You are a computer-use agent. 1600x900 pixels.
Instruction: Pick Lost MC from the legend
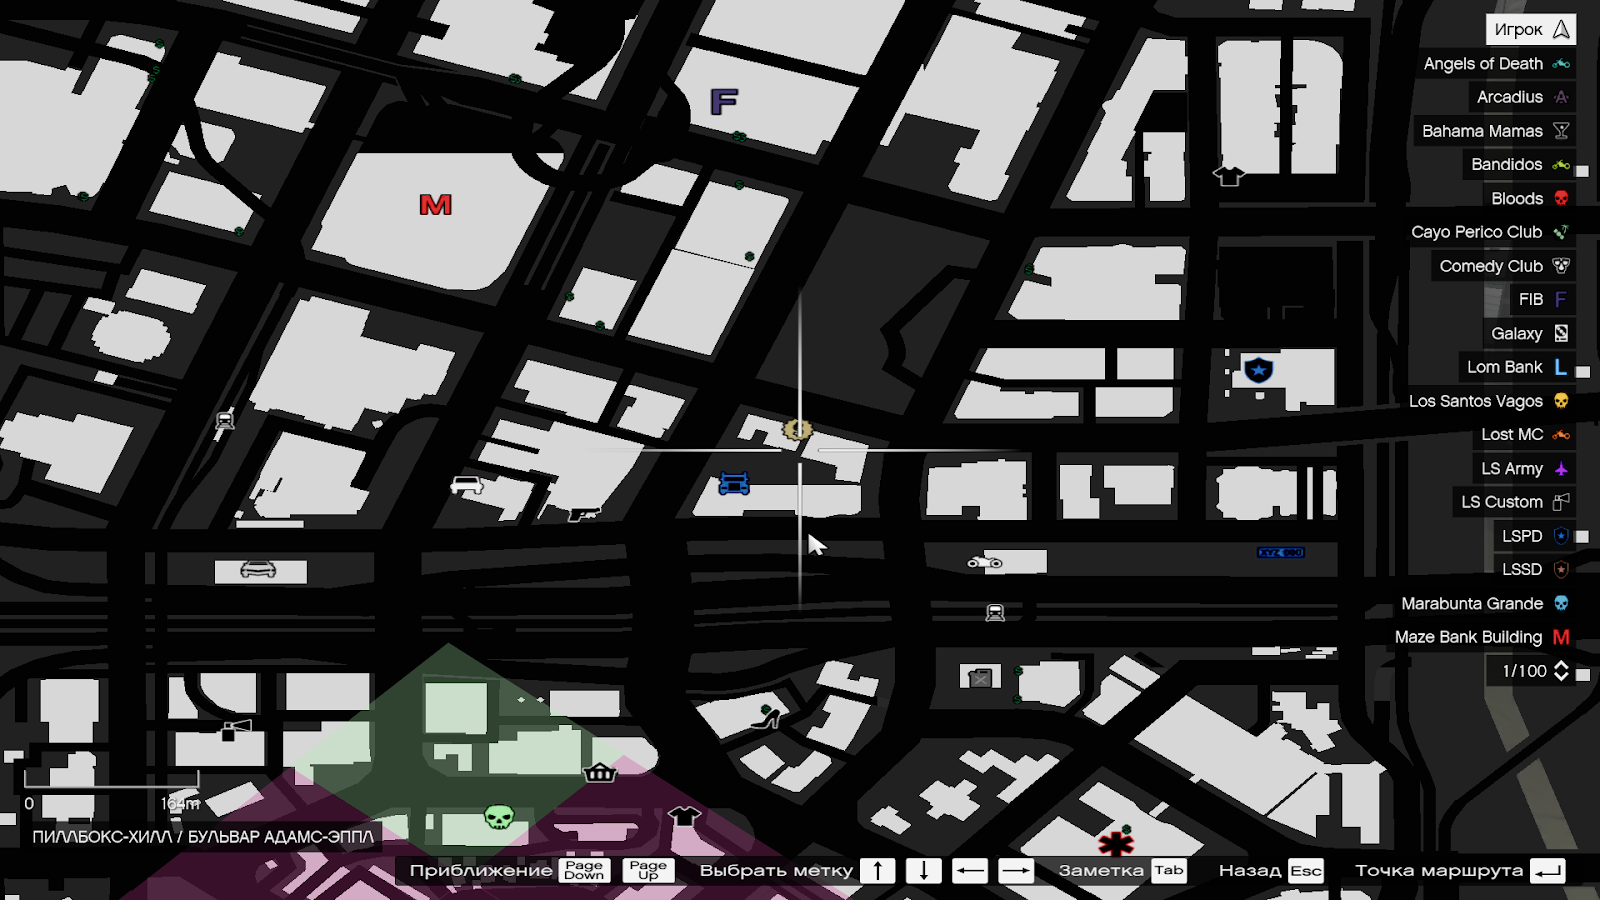point(1524,434)
